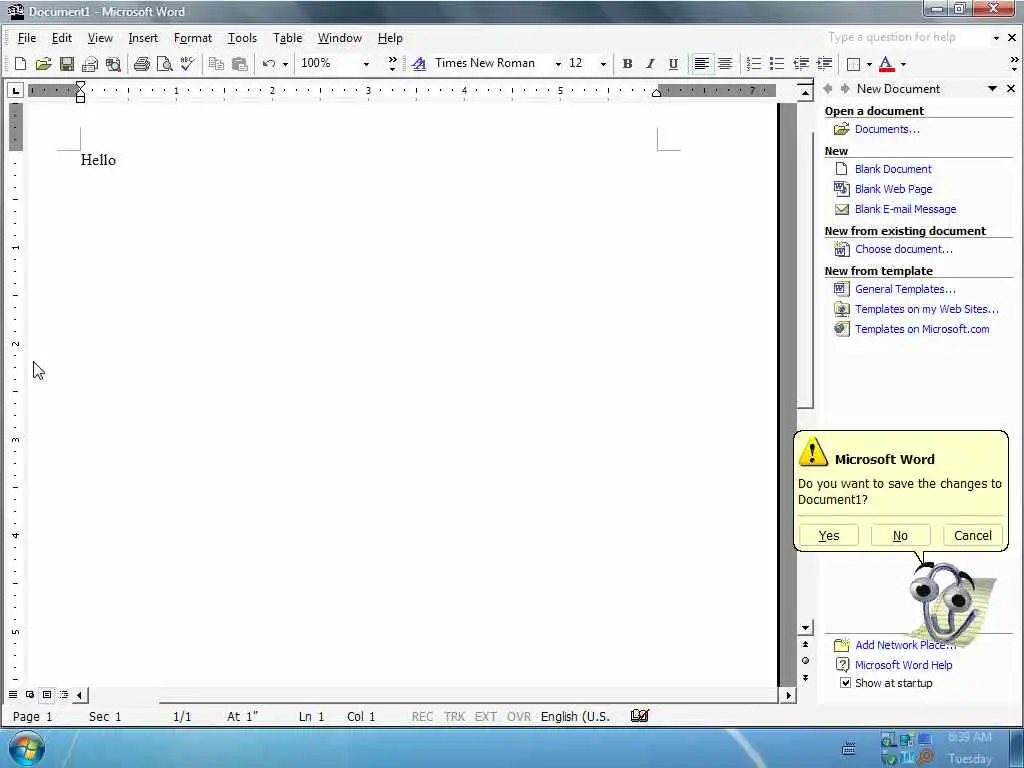This screenshot has width=1024, height=768.
Task: Expand the Undo history dropdown arrow
Action: pyautogui.click(x=285, y=63)
